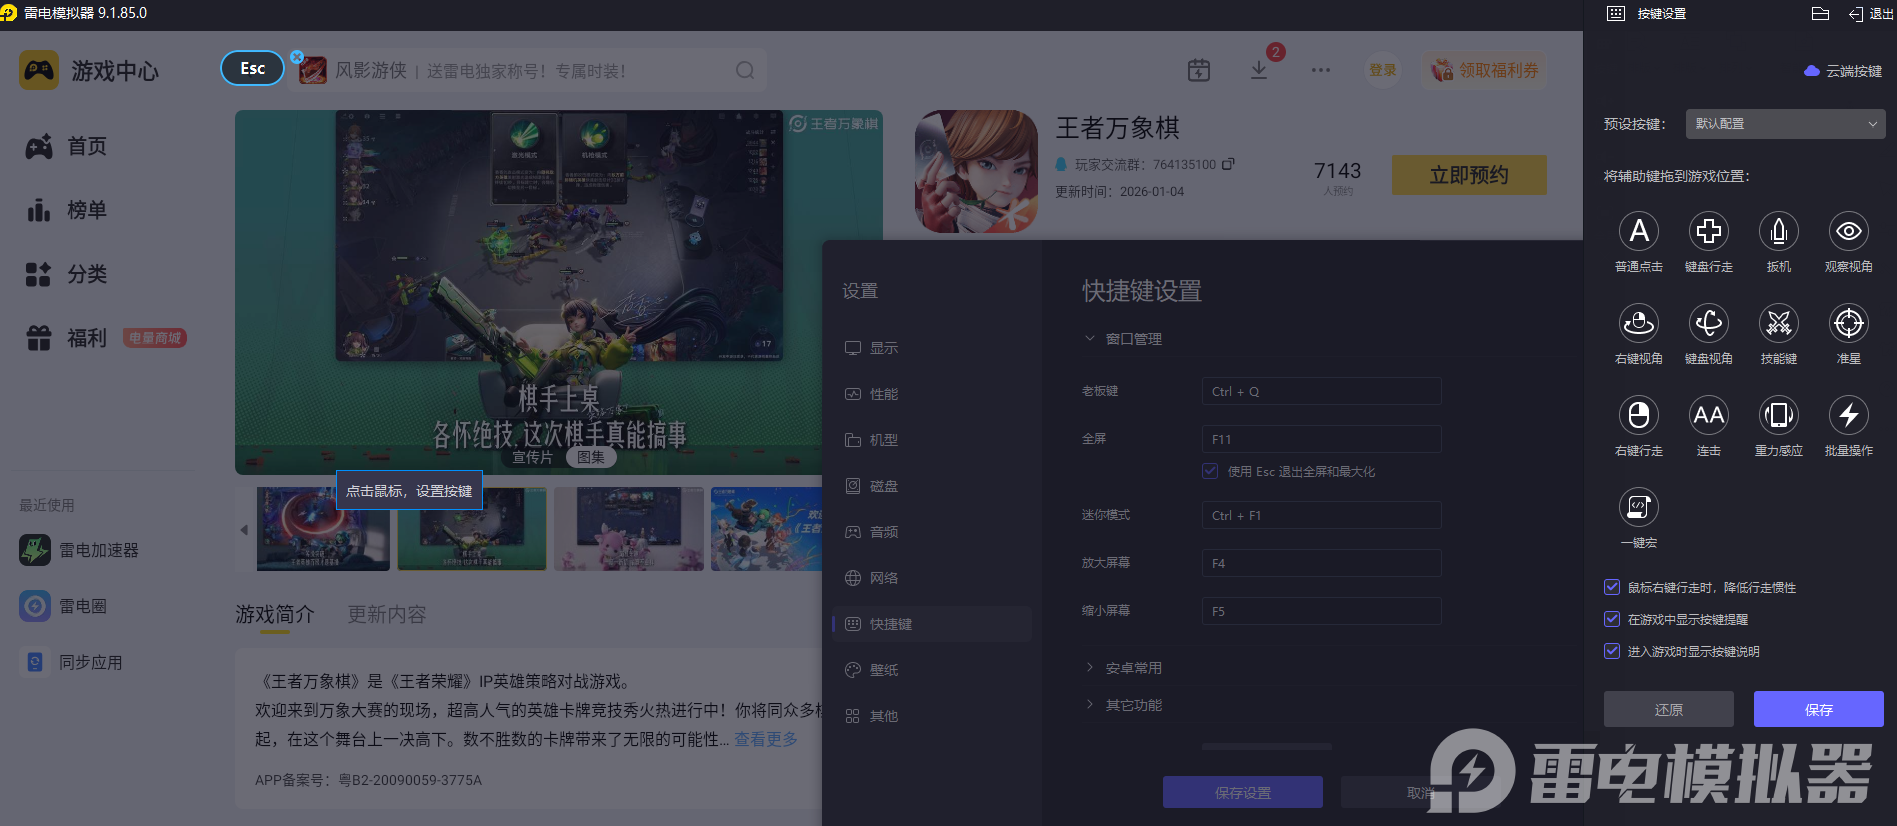Click the search magnifier icon
This screenshot has height=826, width=1897.
click(745, 70)
